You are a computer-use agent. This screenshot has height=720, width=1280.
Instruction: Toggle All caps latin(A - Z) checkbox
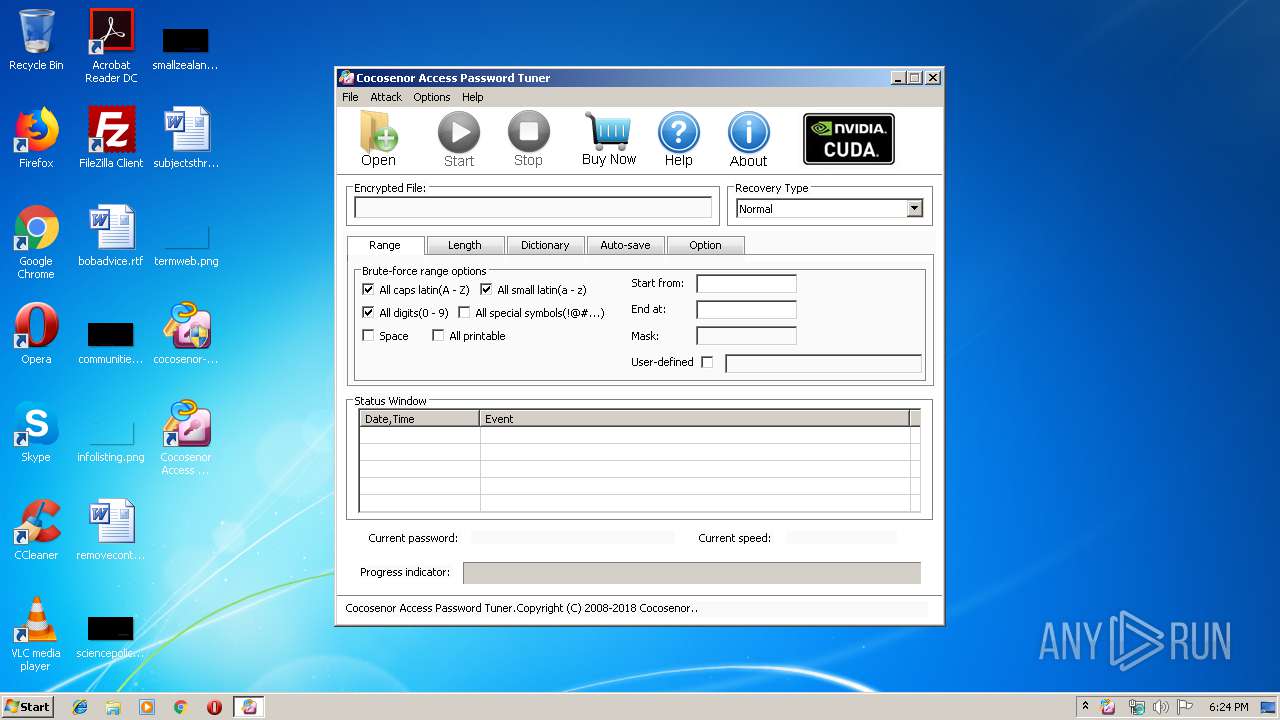click(368, 290)
